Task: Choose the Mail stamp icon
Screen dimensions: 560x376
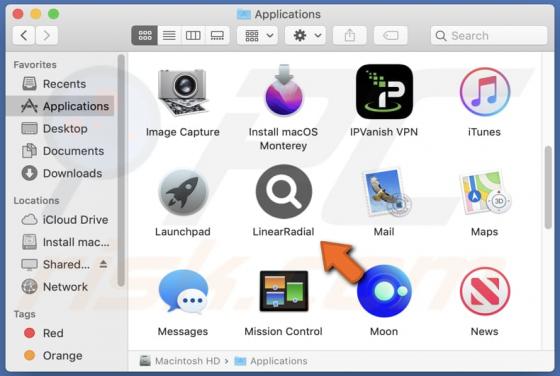Action: pos(387,192)
